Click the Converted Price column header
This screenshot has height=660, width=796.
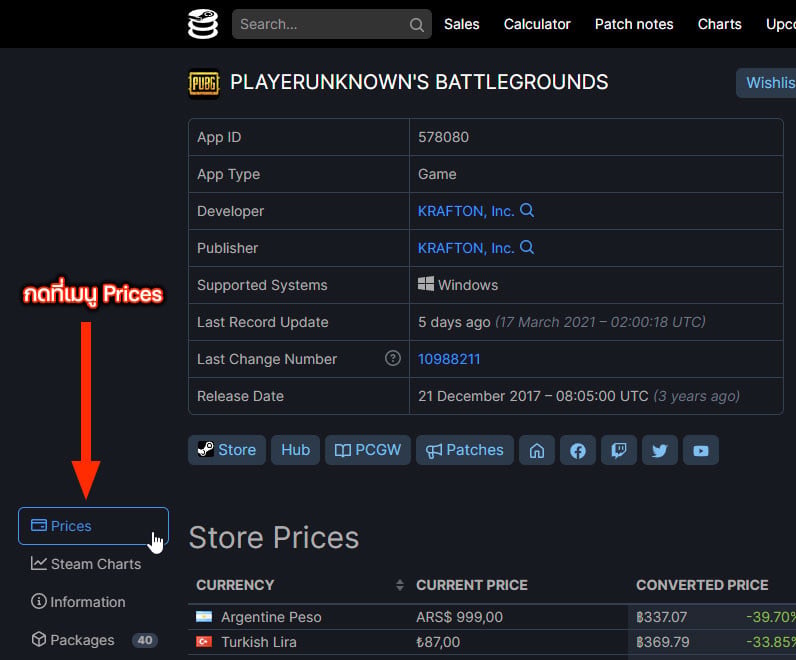pos(702,585)
